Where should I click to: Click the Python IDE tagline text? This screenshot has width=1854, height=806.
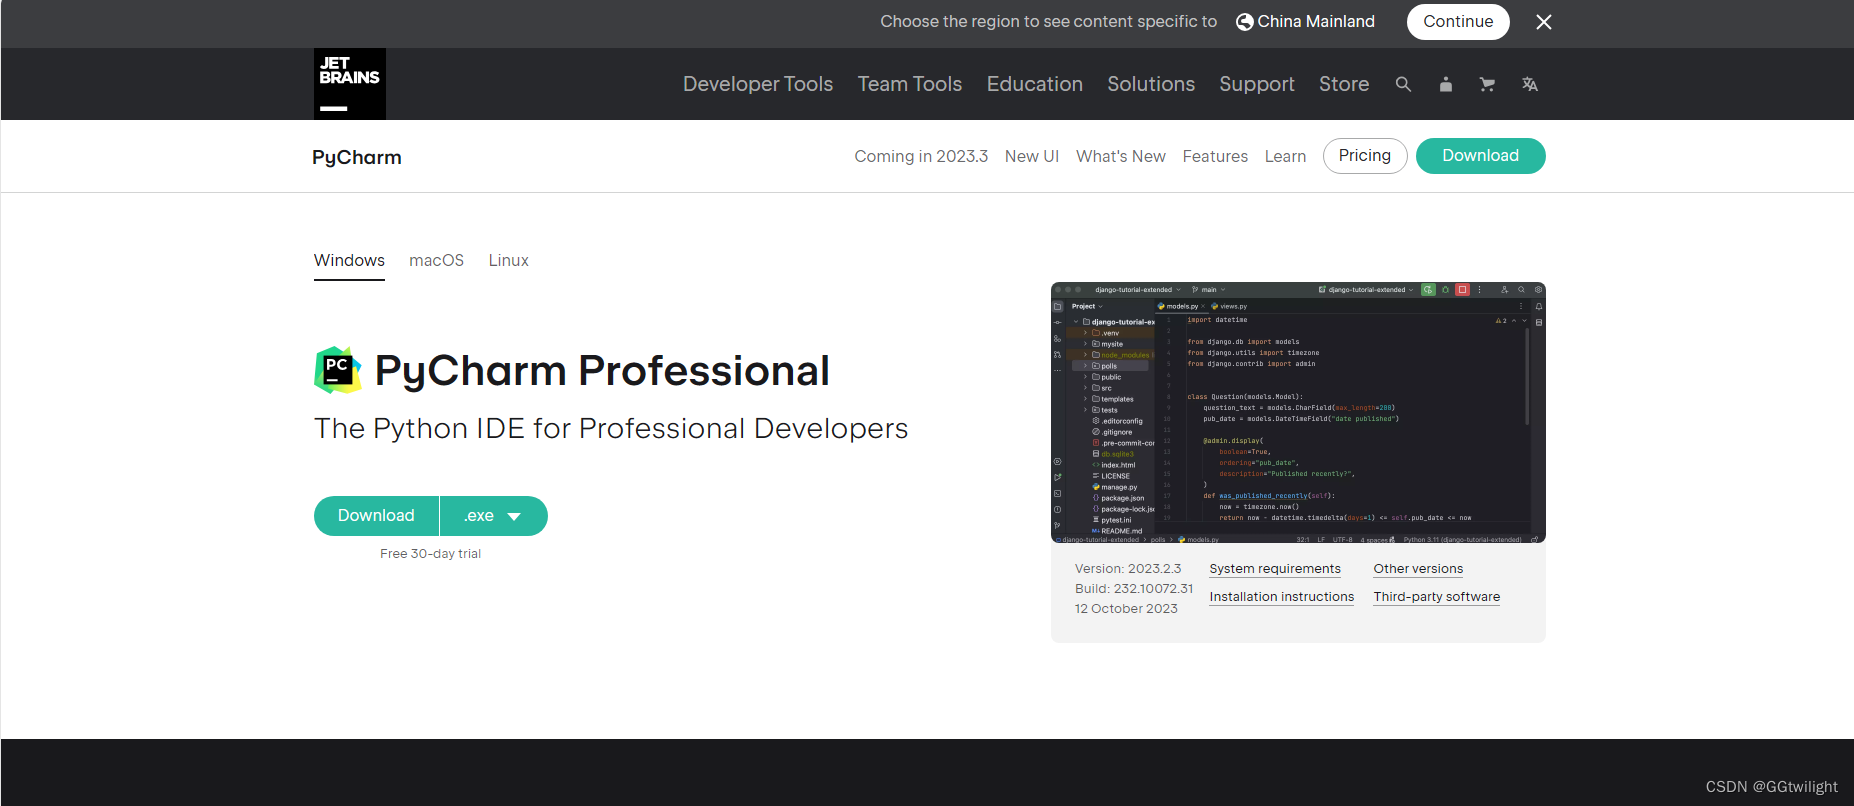[x=611, y=429]
